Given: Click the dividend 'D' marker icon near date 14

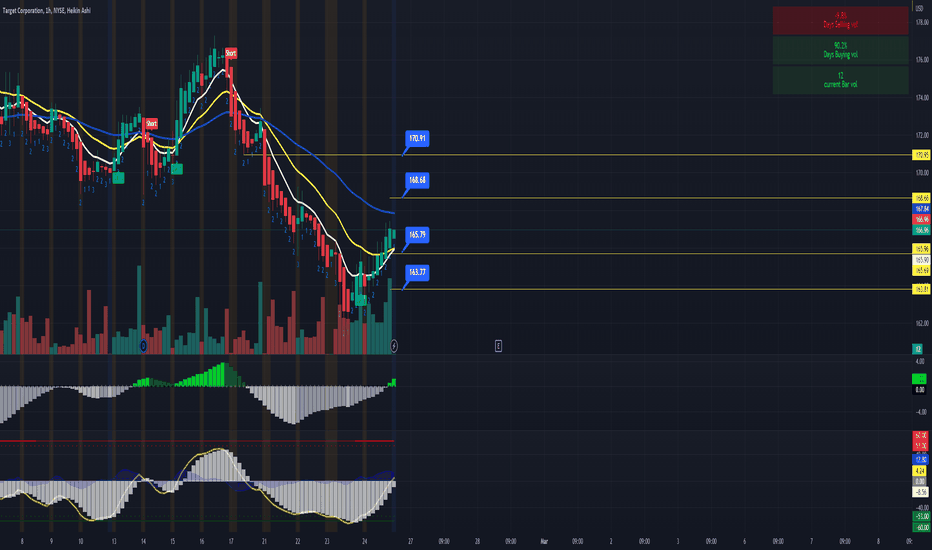Looking at the screenshot, I should click(143, 345).
